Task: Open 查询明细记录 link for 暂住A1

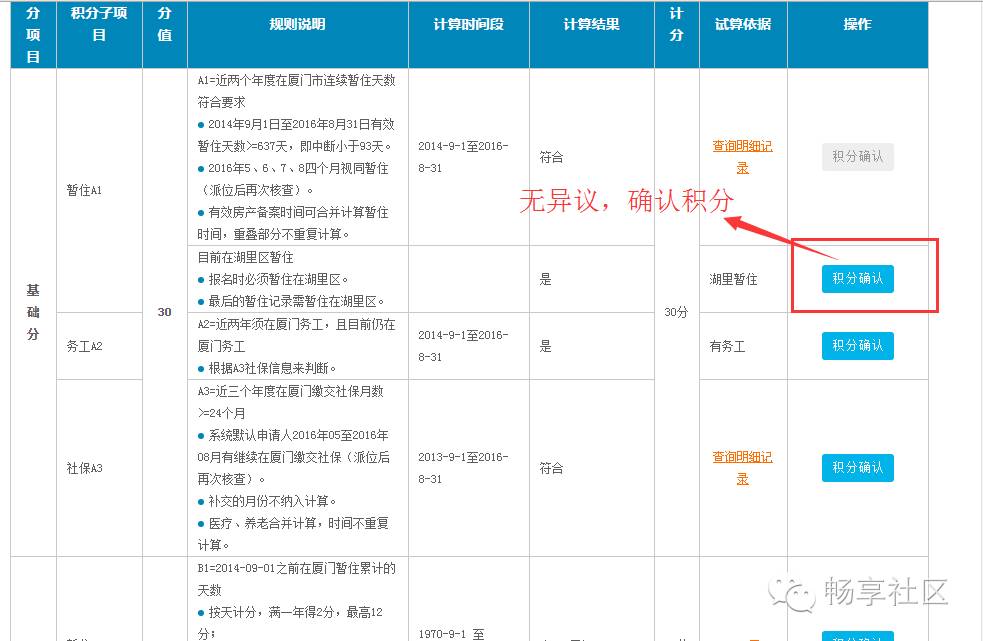Action: [x=742, y=157]
